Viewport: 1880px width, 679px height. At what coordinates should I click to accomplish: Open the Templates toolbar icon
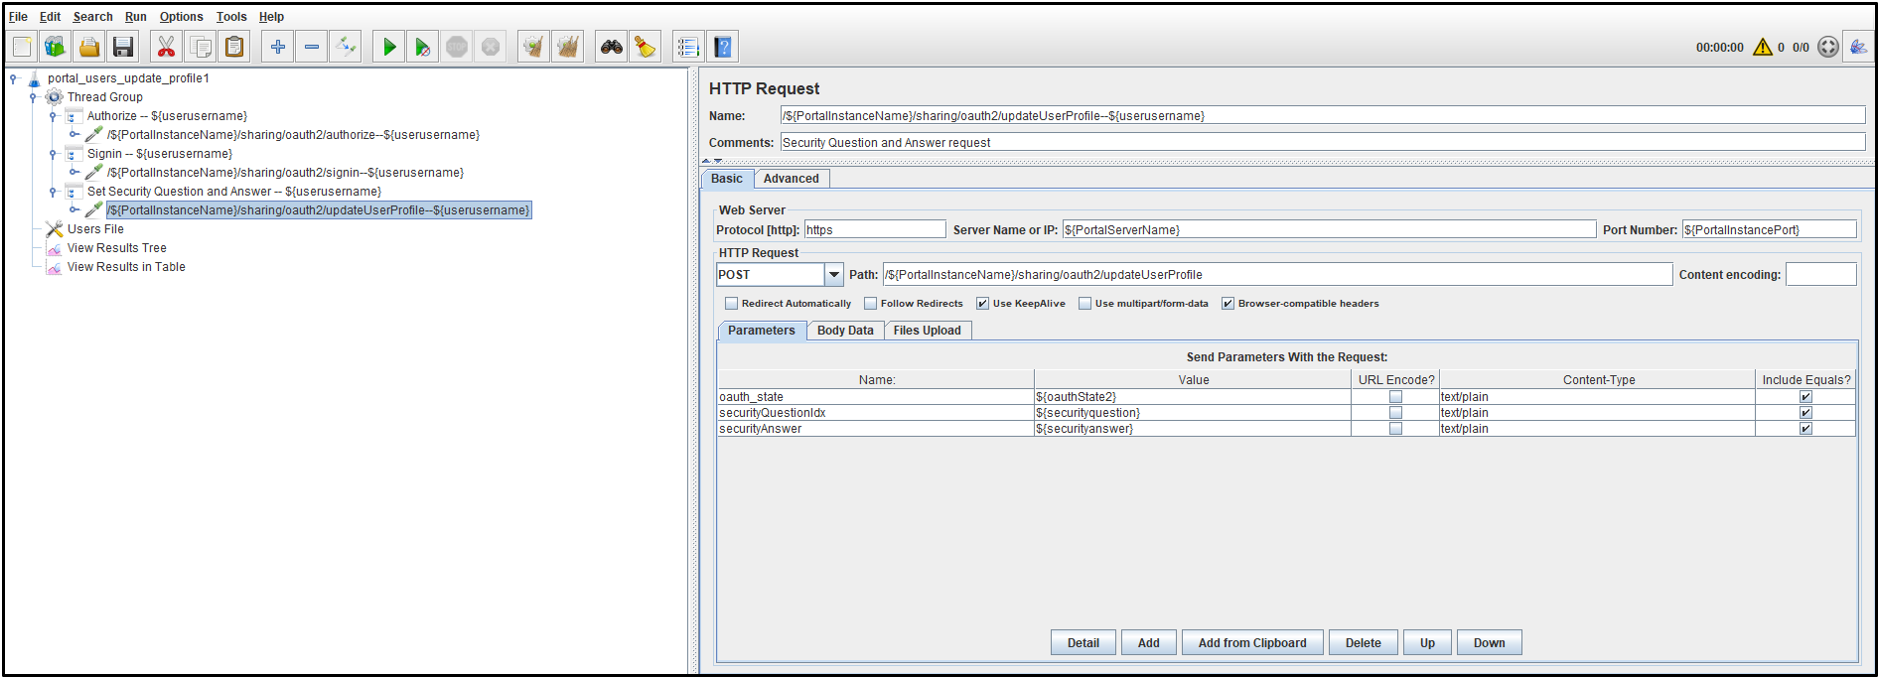pyautogui.click(x=55, y=47)
